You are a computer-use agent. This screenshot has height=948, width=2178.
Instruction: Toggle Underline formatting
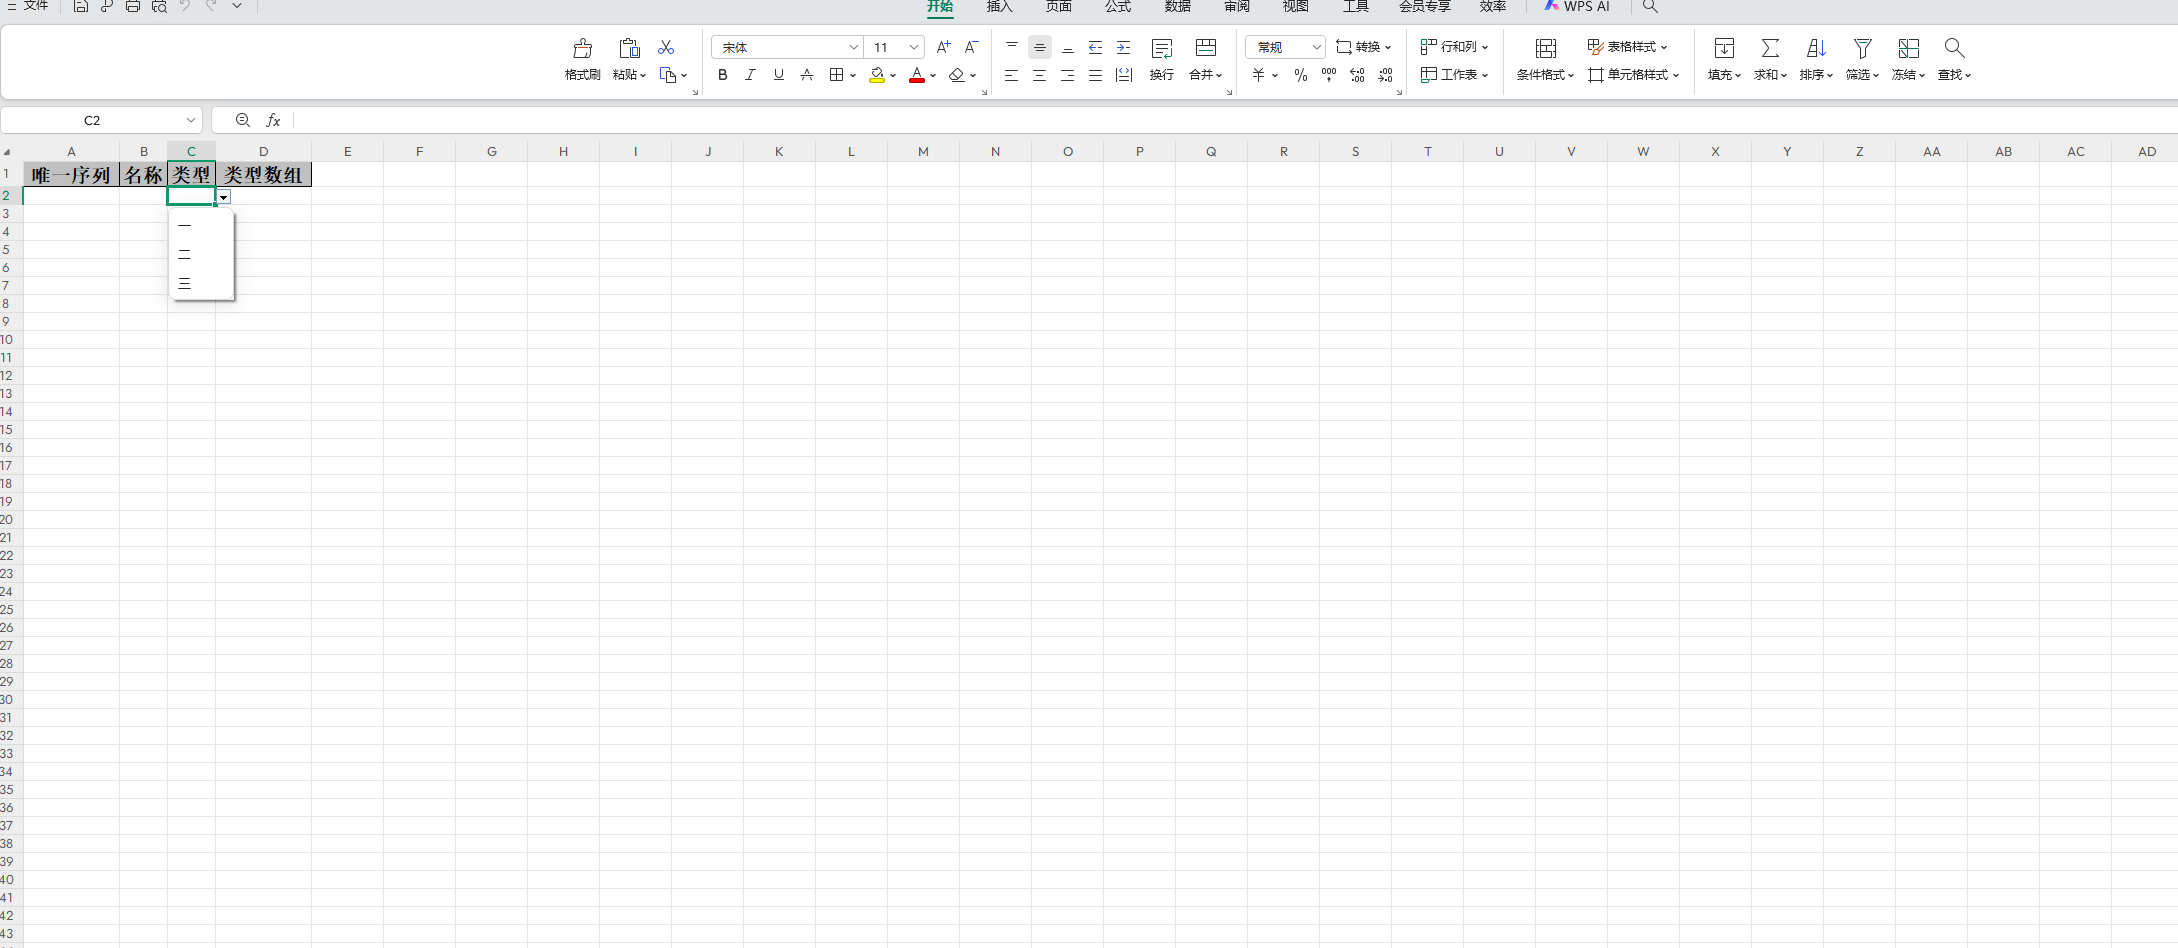[x=779, y=75]
